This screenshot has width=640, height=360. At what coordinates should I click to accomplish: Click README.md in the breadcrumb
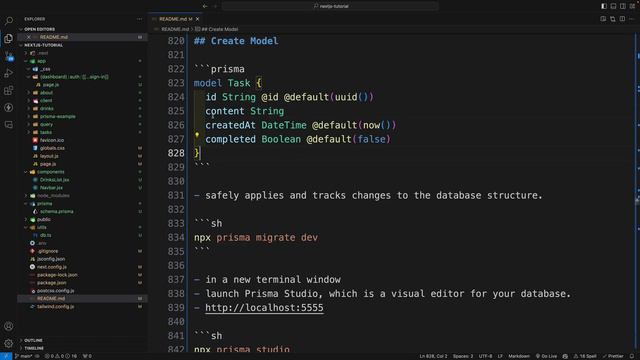[175, 29]
